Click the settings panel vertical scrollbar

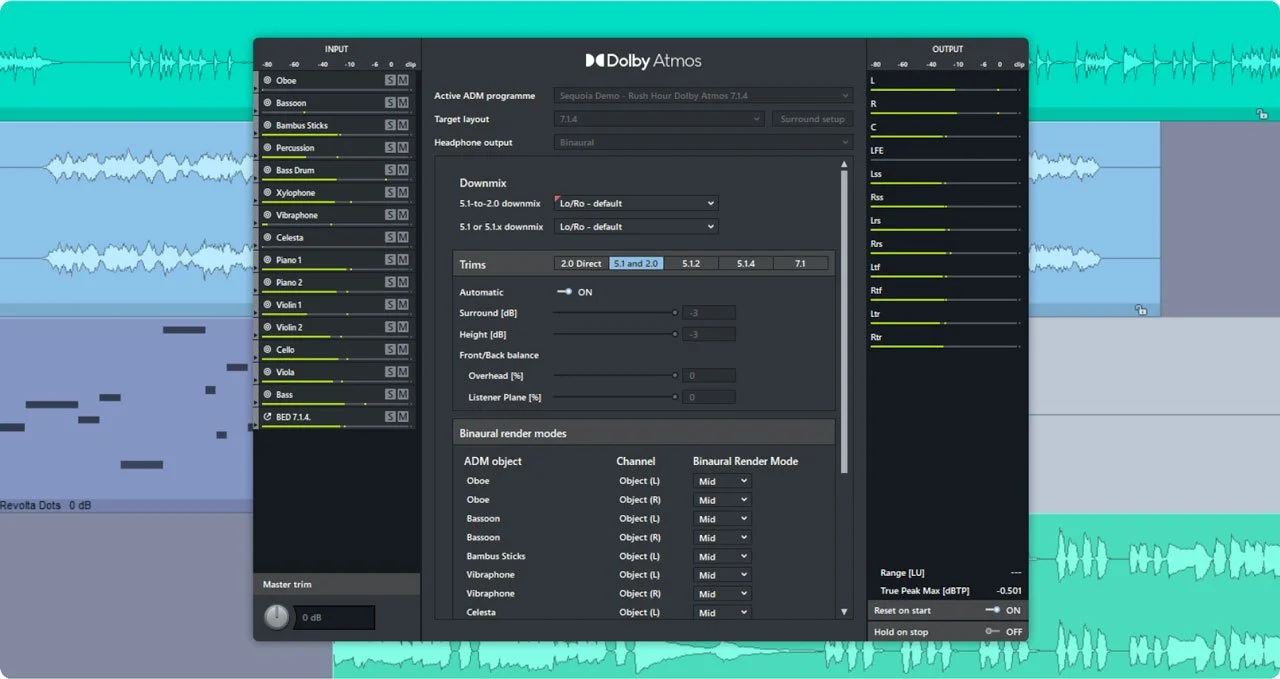tap(844, 322)
